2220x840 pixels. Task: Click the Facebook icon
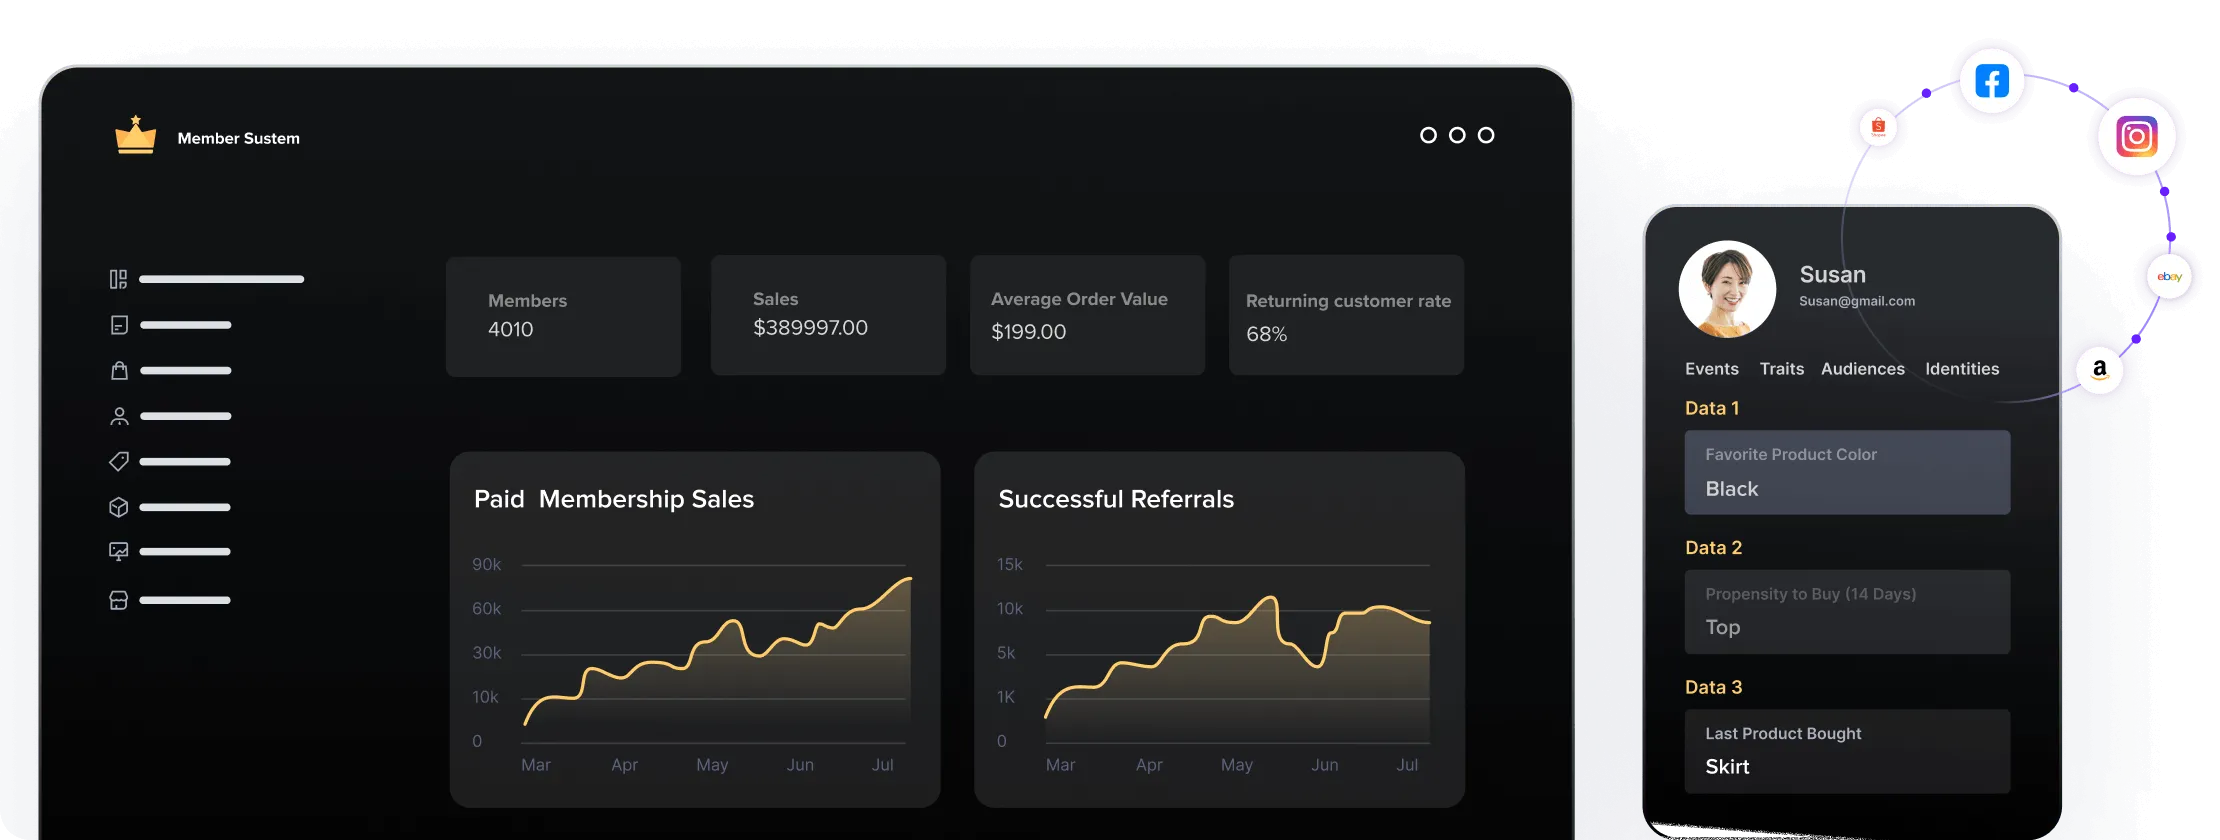(1992, 81)
